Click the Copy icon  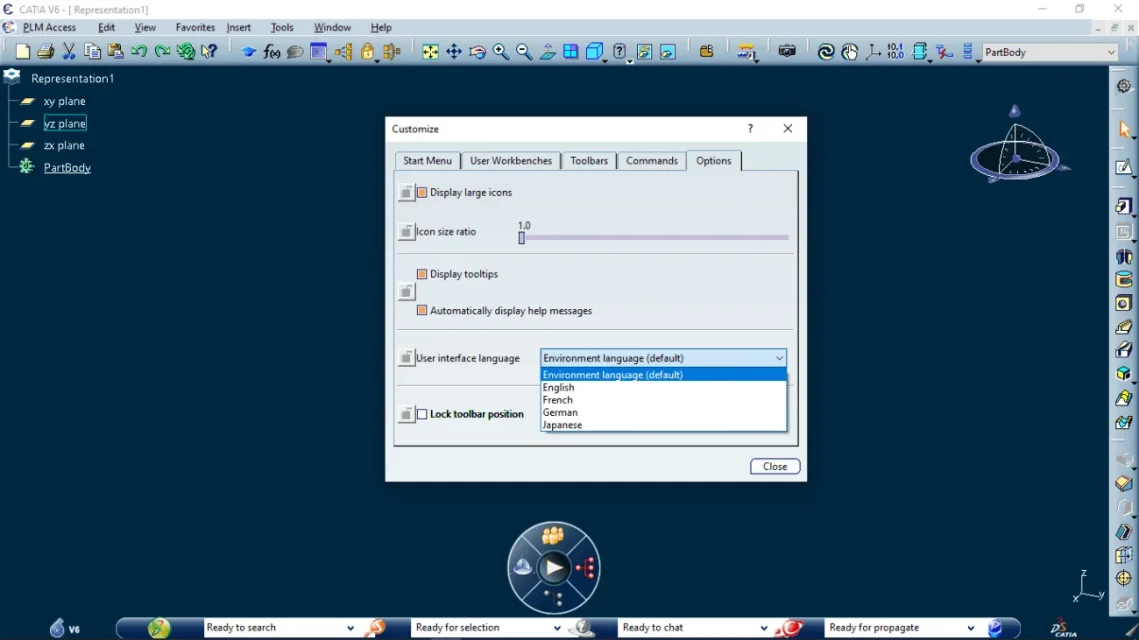(92, 52)
